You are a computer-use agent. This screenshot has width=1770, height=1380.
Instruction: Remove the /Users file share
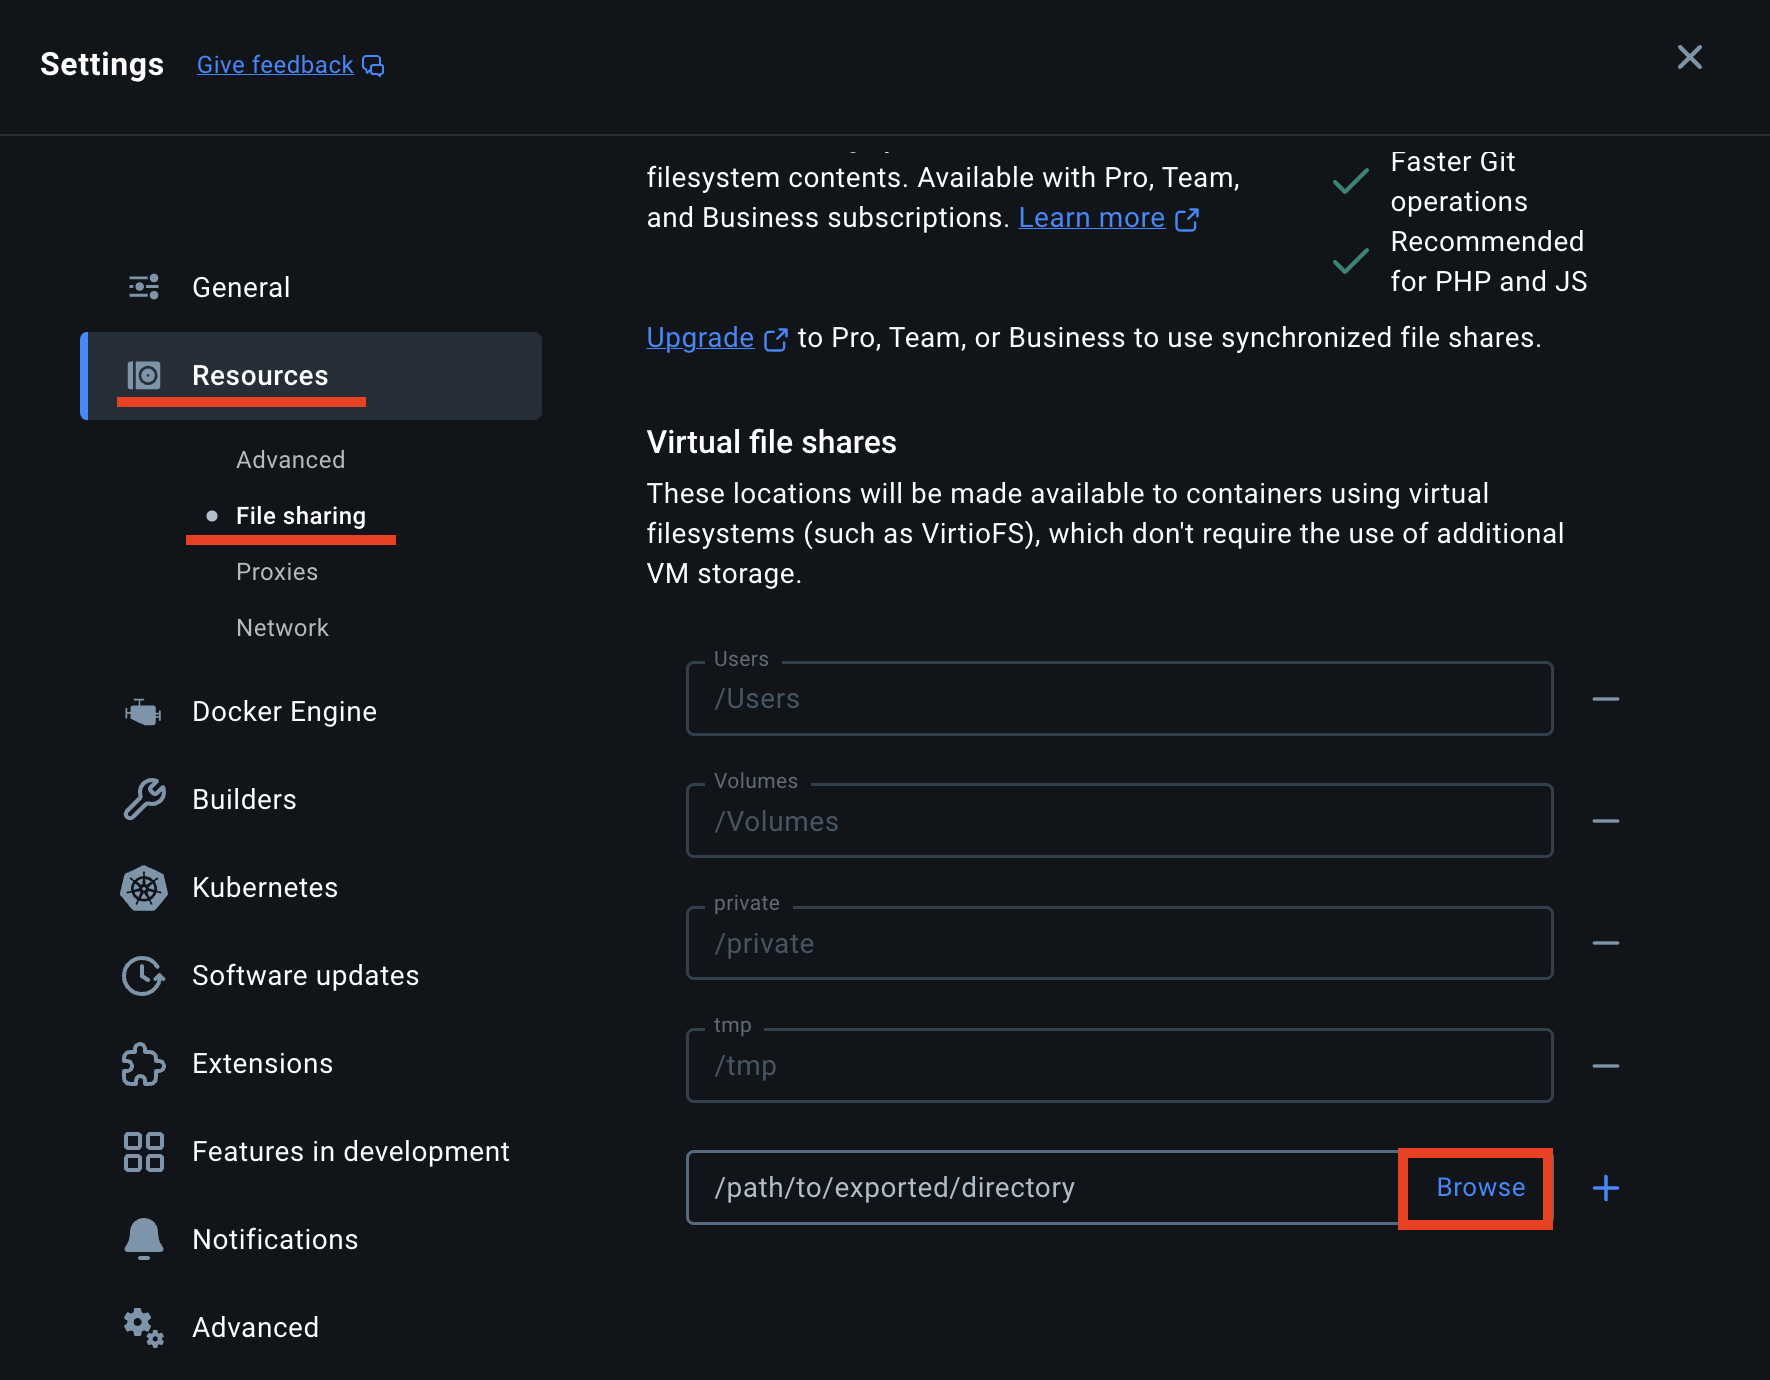point(1606,699)
